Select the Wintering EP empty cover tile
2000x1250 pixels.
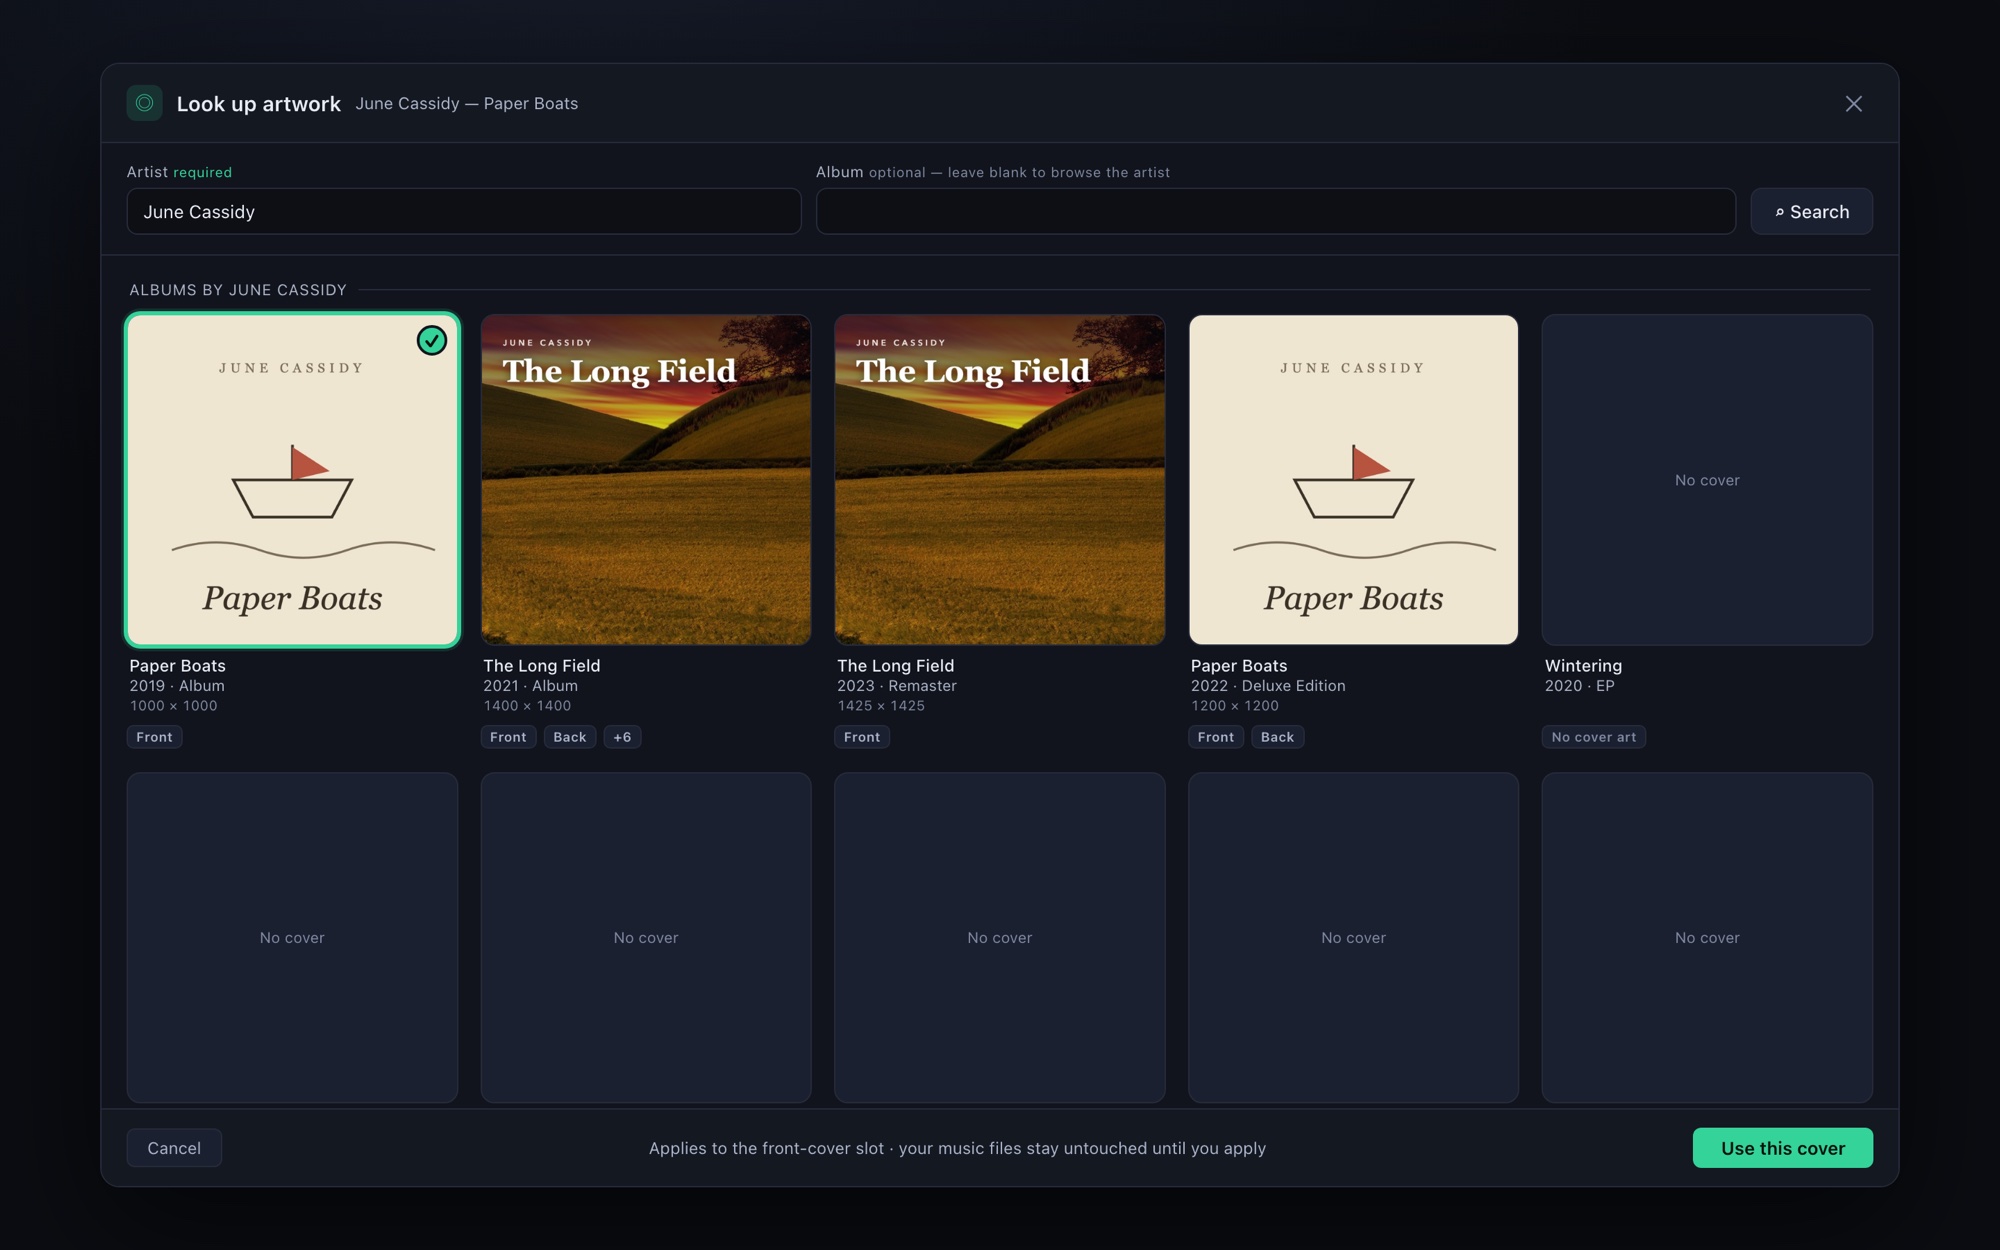coord(1707,480)
